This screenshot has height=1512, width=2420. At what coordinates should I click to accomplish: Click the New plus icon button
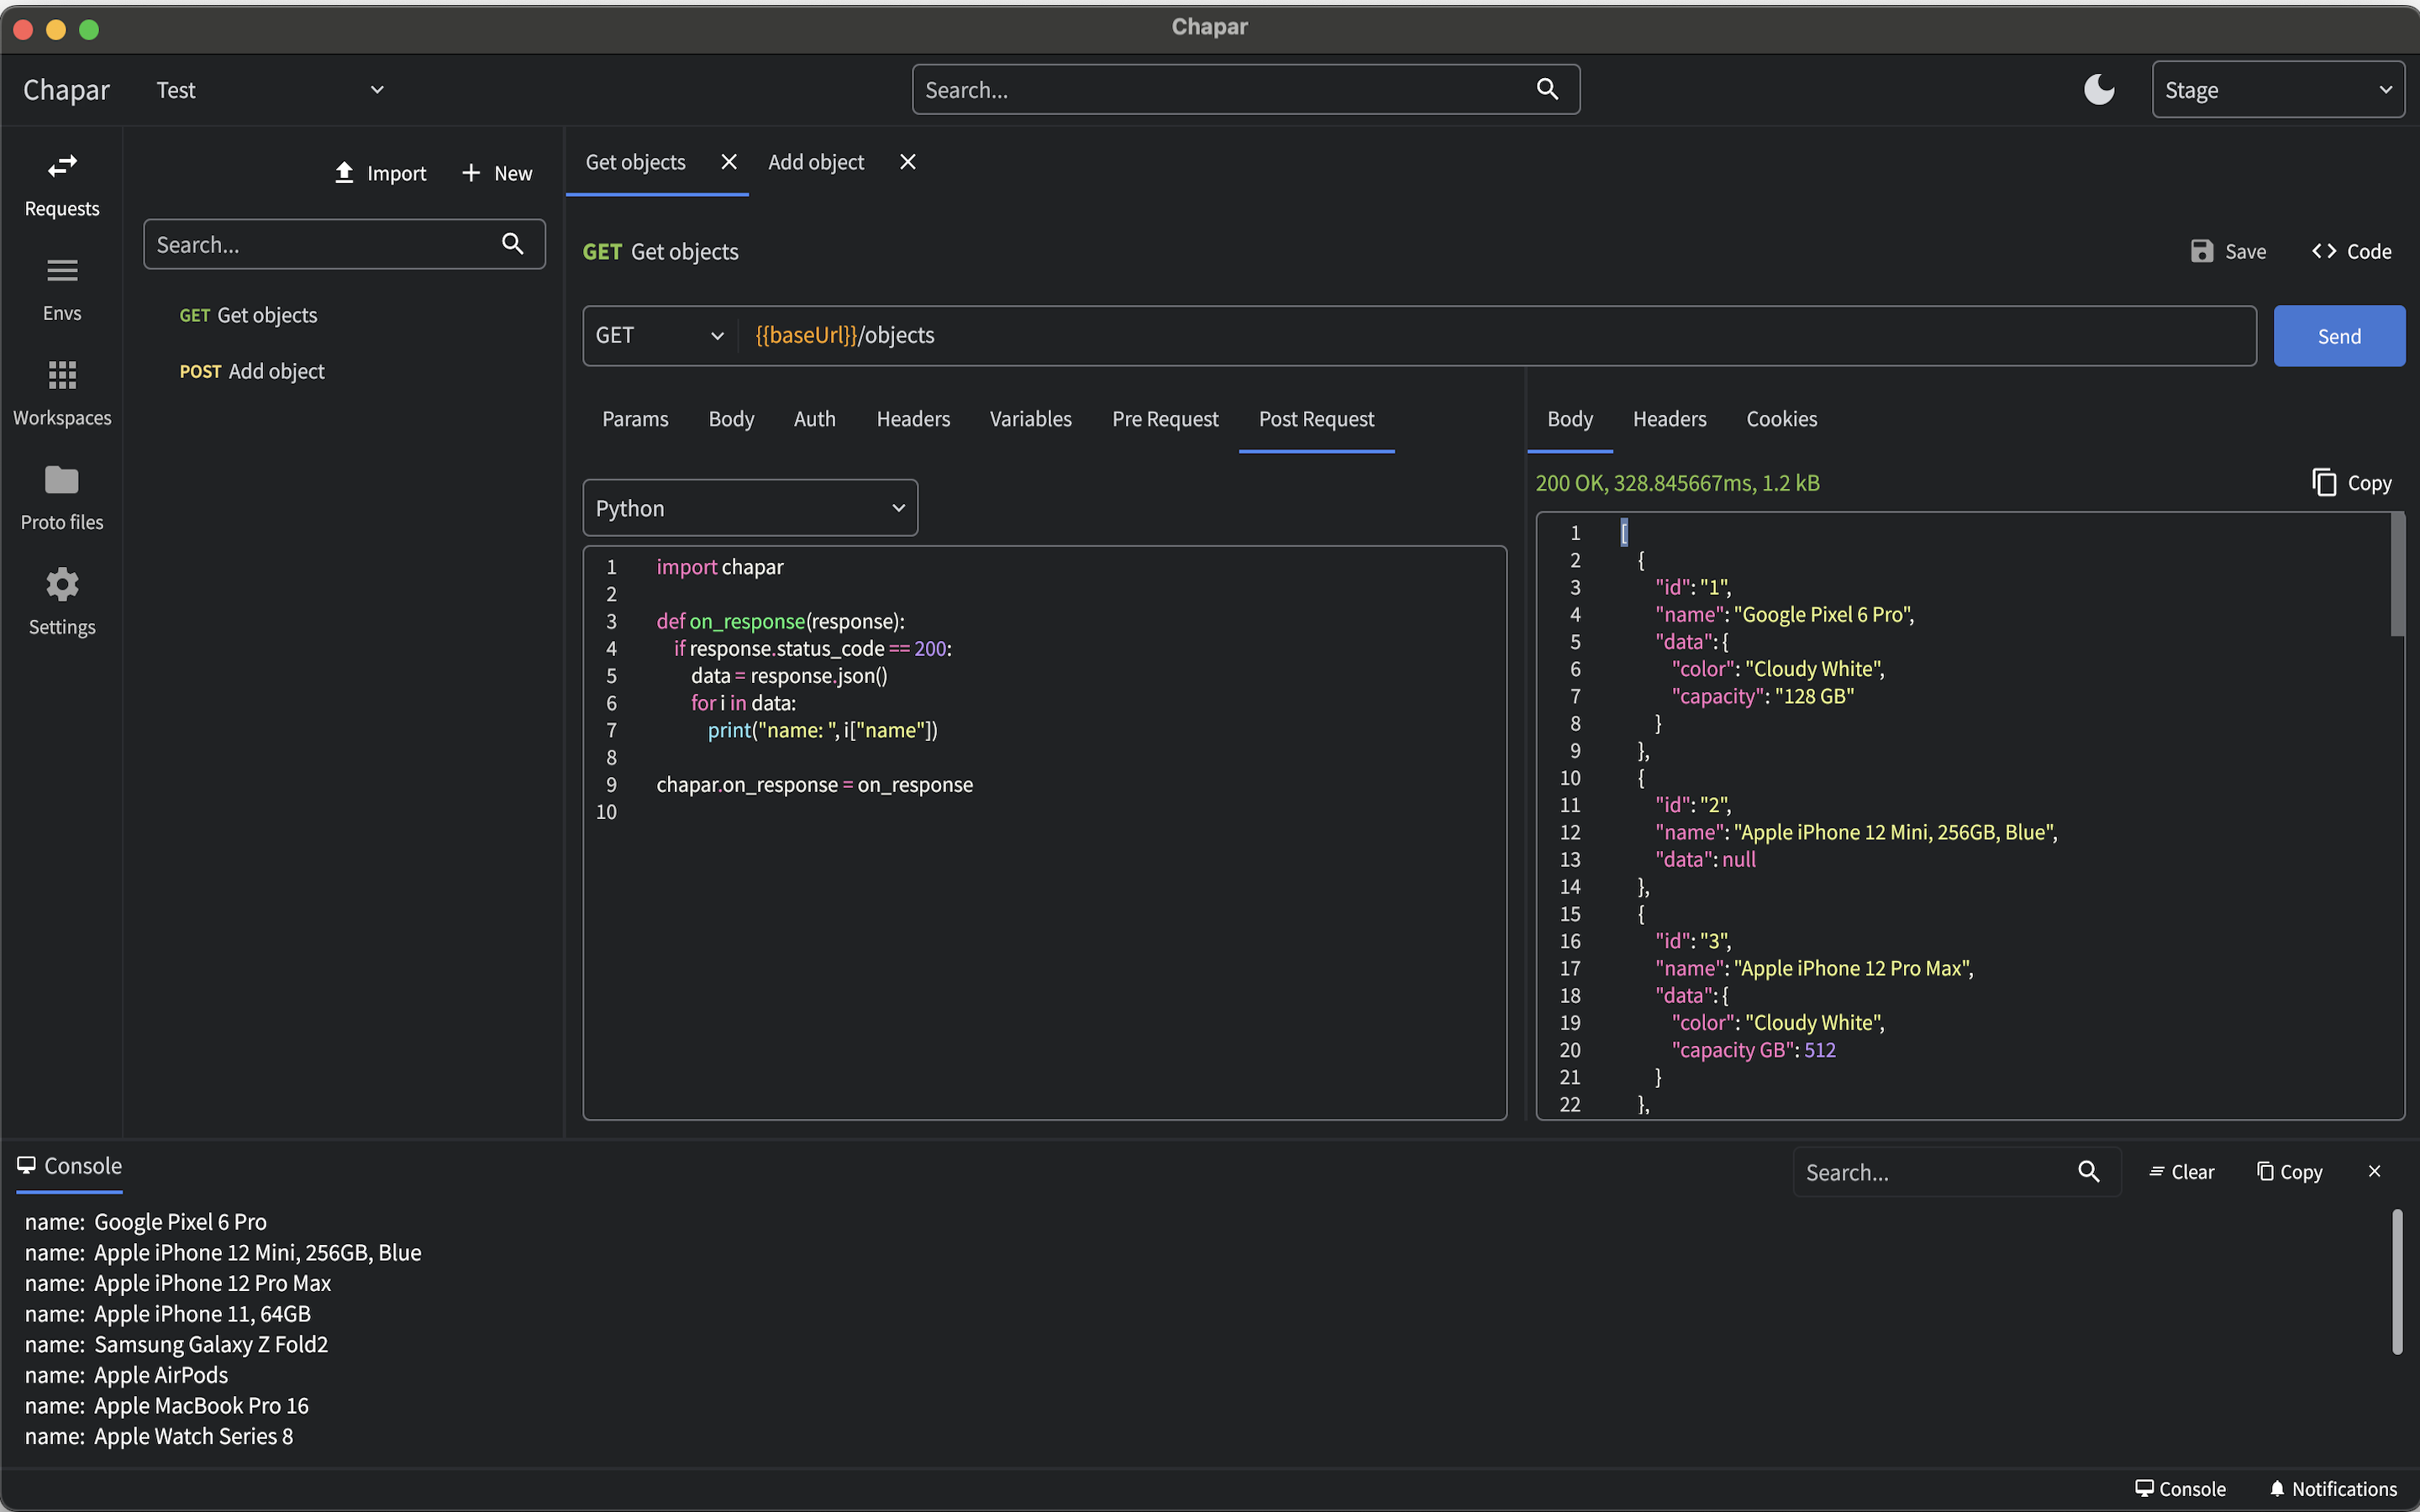coord(497,173)
